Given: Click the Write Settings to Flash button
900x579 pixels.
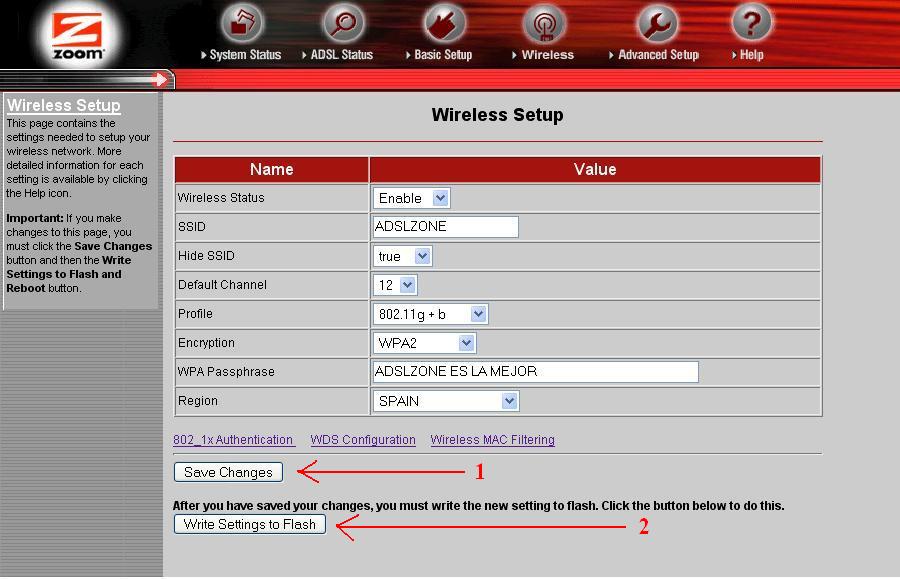Looking at the screenshot, I should tap(250, 524).
